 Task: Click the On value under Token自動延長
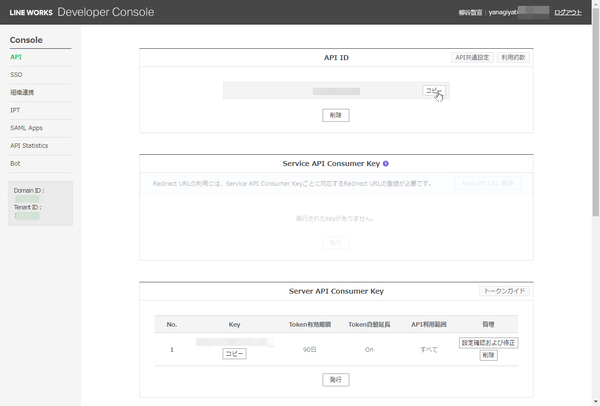point(369,349)
